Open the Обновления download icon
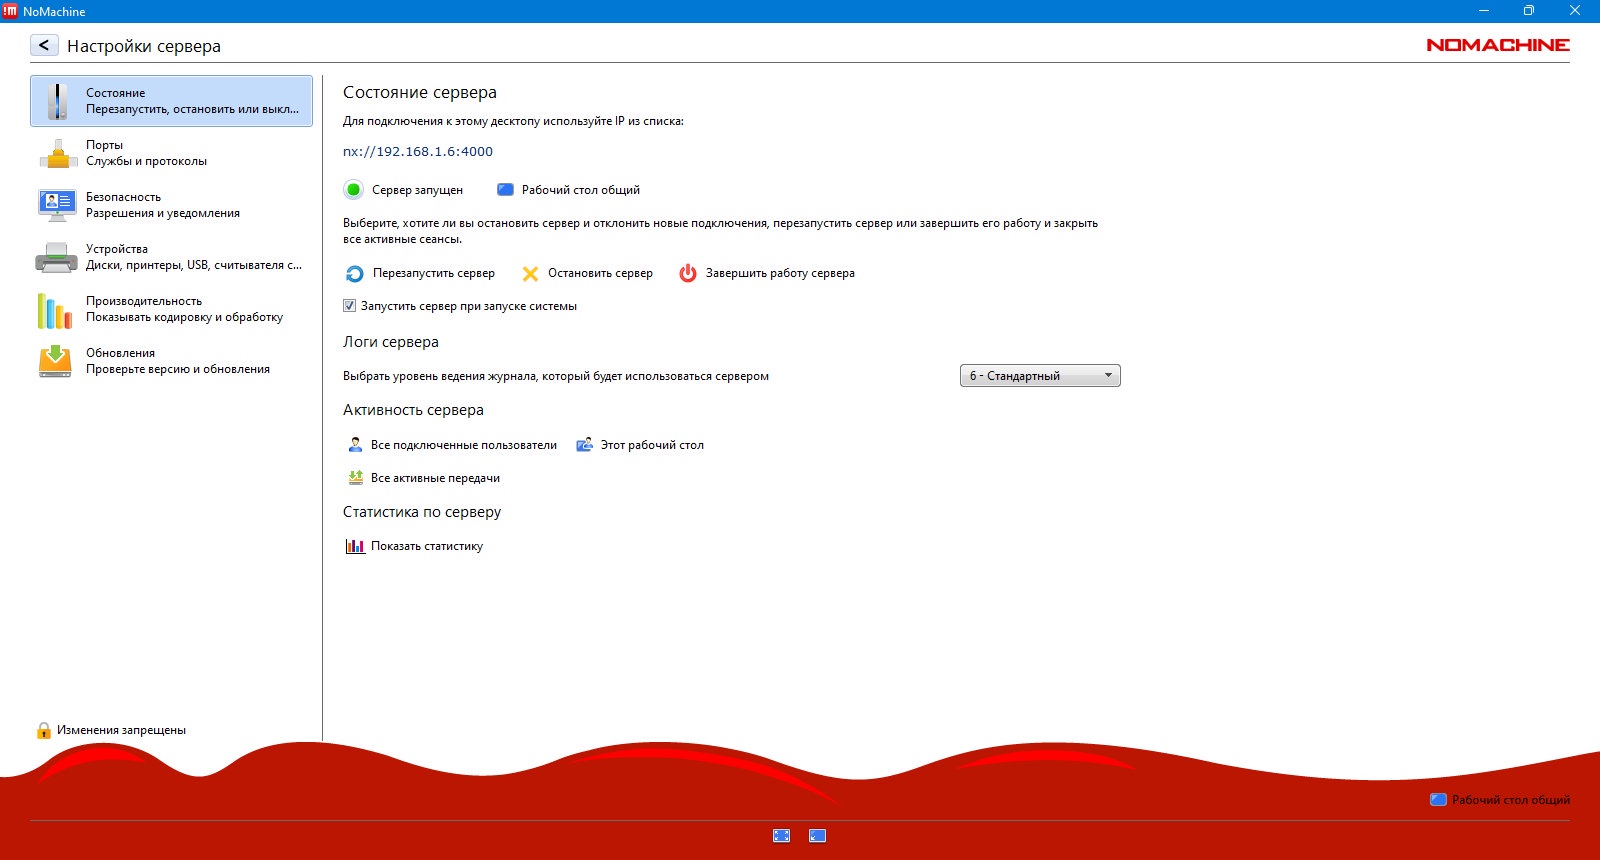 (x=55, y=361)
